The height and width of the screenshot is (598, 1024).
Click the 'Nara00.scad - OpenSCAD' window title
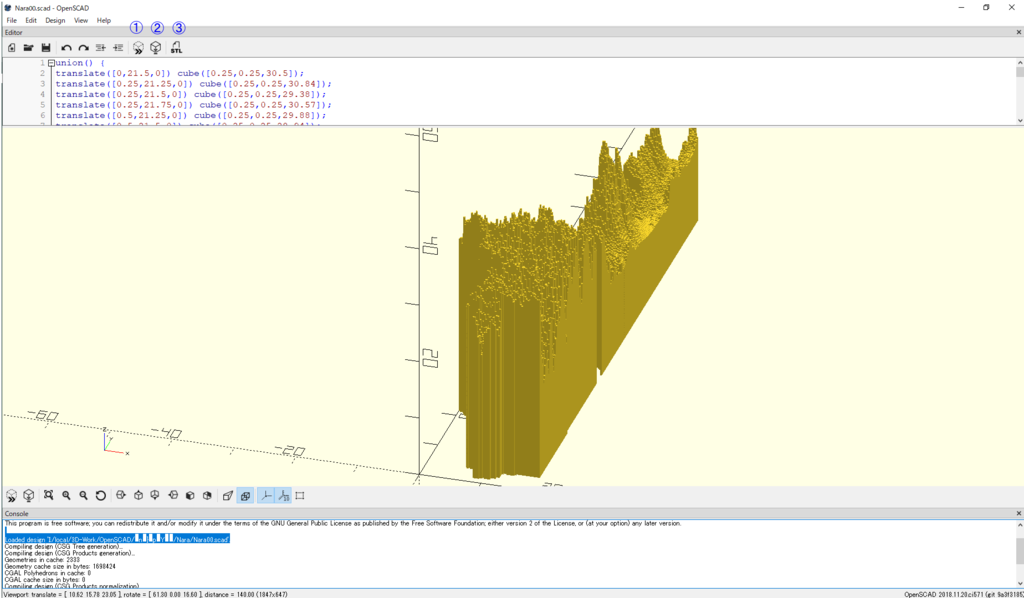52,8
